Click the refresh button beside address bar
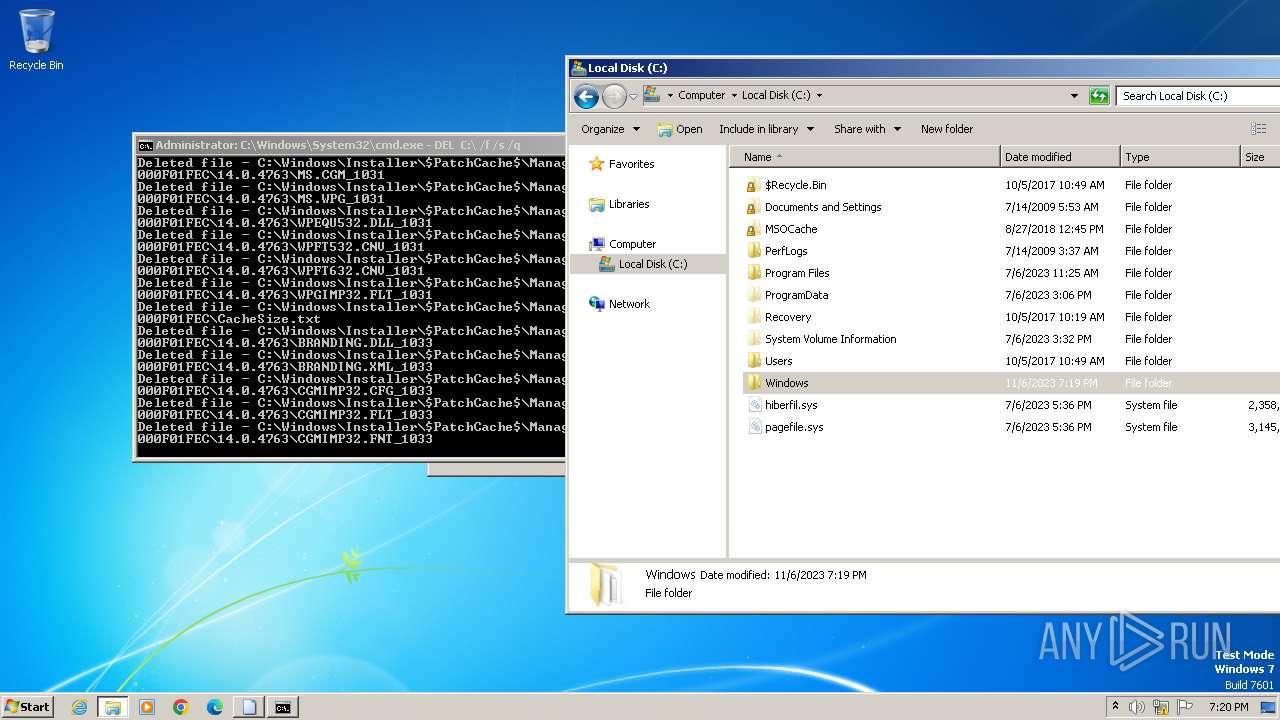 (1099, 96)
